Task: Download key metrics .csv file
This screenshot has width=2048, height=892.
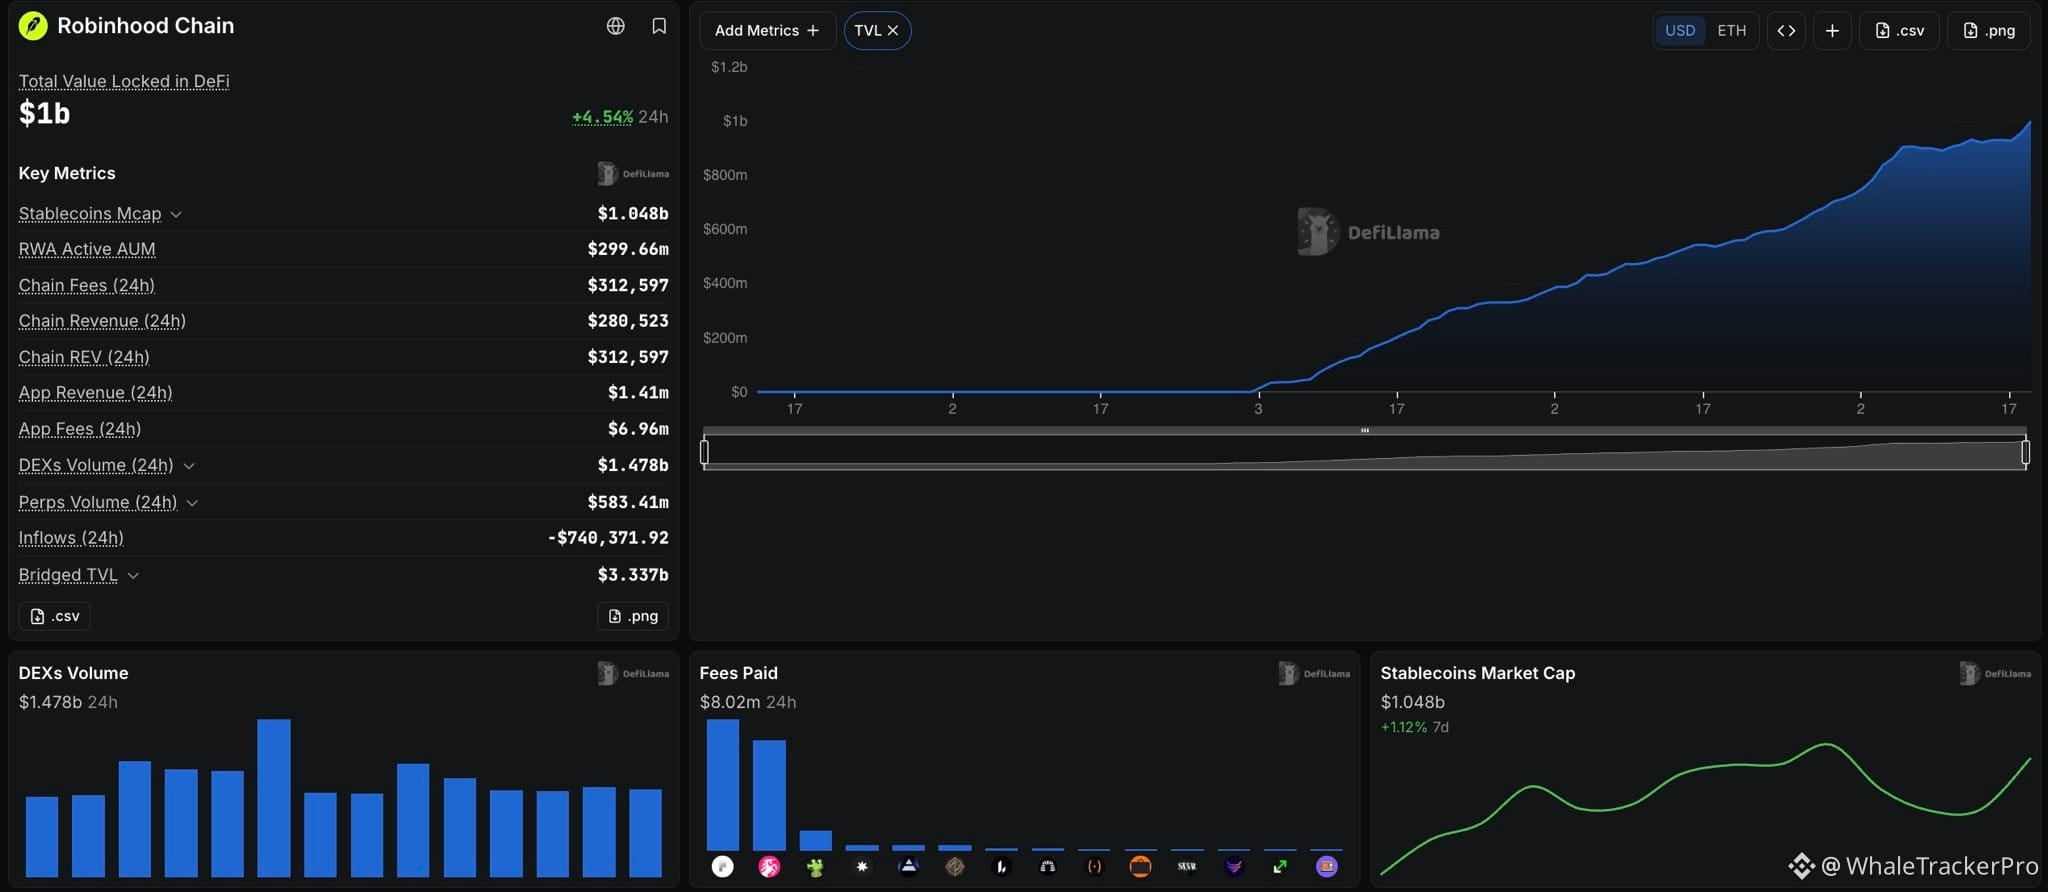Action: click(x=55, y=616)
